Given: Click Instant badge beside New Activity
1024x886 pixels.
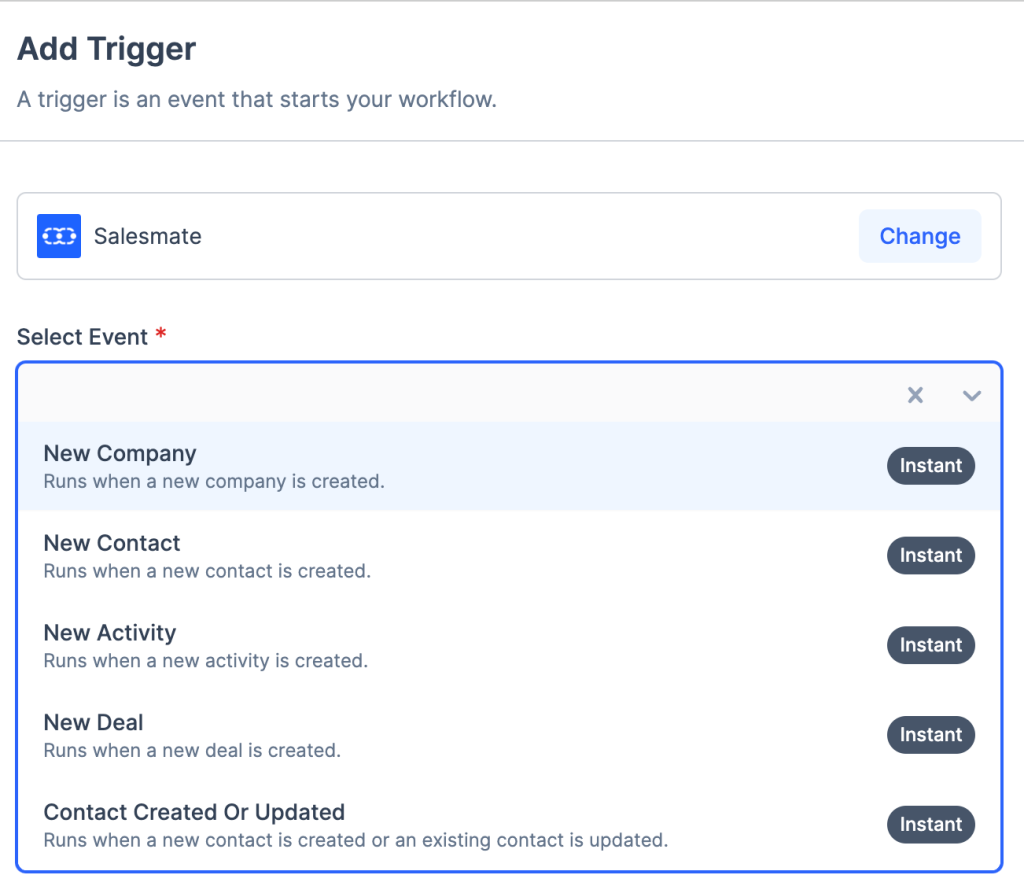Looking at the screenshot, I should [x=930, y=646].
